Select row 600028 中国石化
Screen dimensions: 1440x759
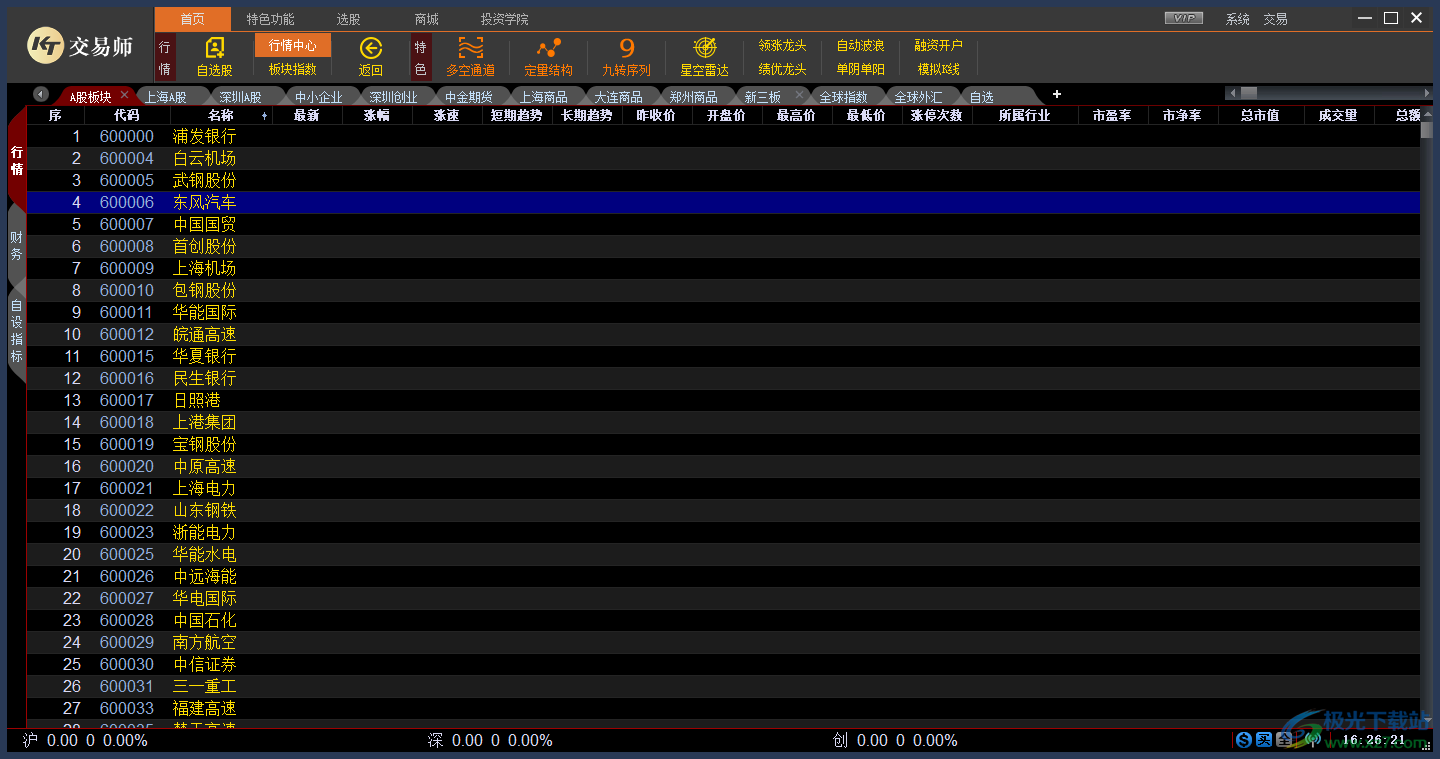pos(723,620)
